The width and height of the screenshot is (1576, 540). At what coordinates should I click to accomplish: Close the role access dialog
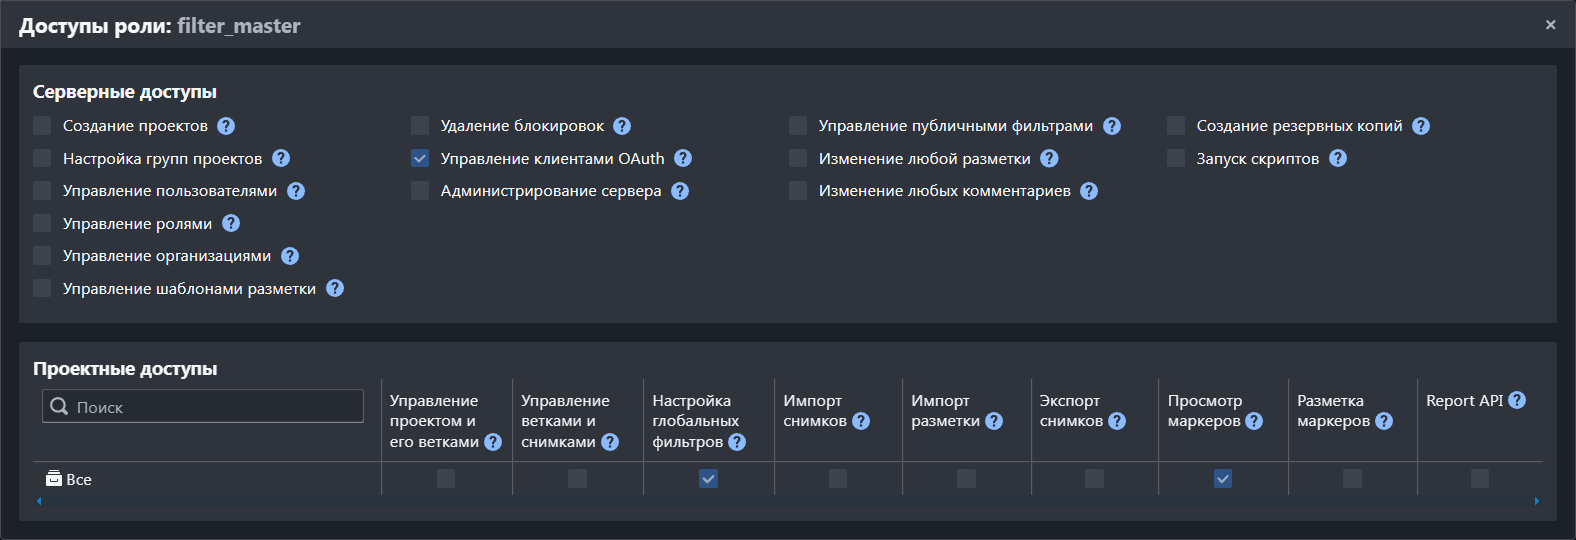coord(1551,25)
